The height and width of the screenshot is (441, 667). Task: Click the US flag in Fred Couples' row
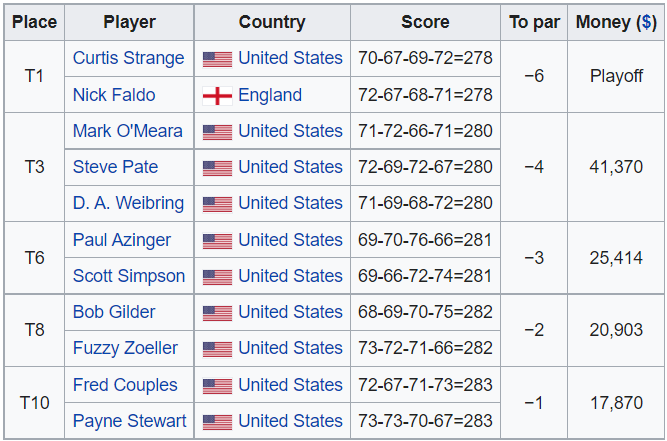tap(217, 386)
